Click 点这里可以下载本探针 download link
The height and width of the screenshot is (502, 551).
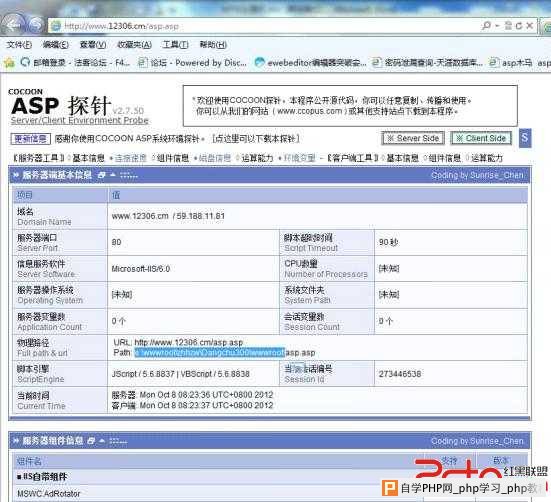[x=255, y=139]
